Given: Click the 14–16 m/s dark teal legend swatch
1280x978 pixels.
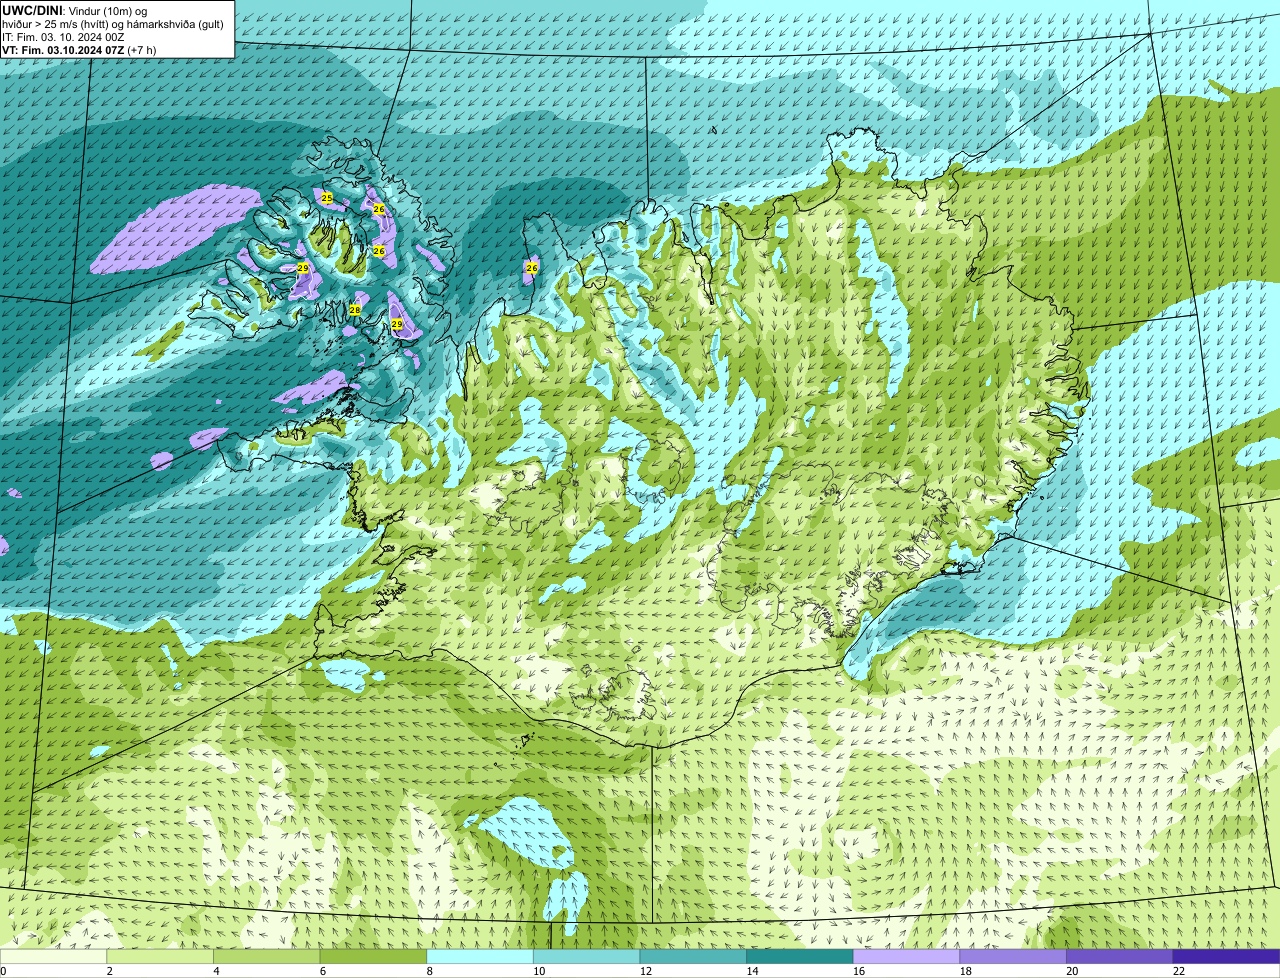Looking at the screenshot, I should pyautogui.click(x=799, y=956).
